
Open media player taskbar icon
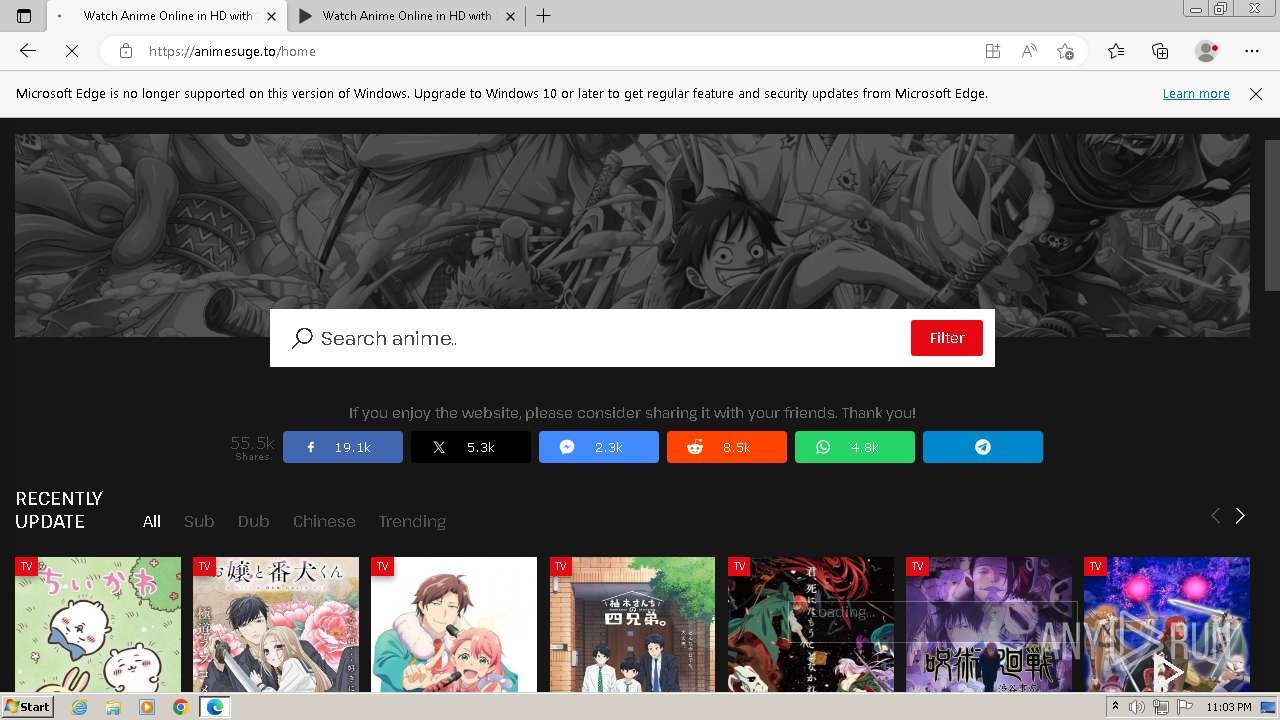(x=147, y=707)
